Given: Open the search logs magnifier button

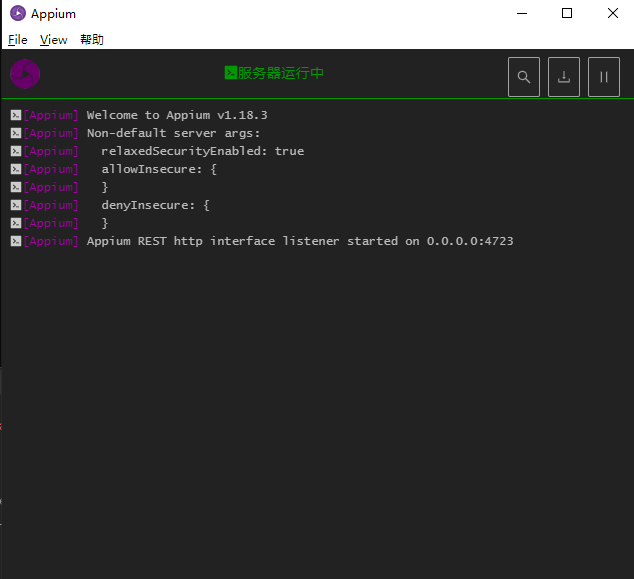Looking at the screenshot, I should [x=524, y=77].
